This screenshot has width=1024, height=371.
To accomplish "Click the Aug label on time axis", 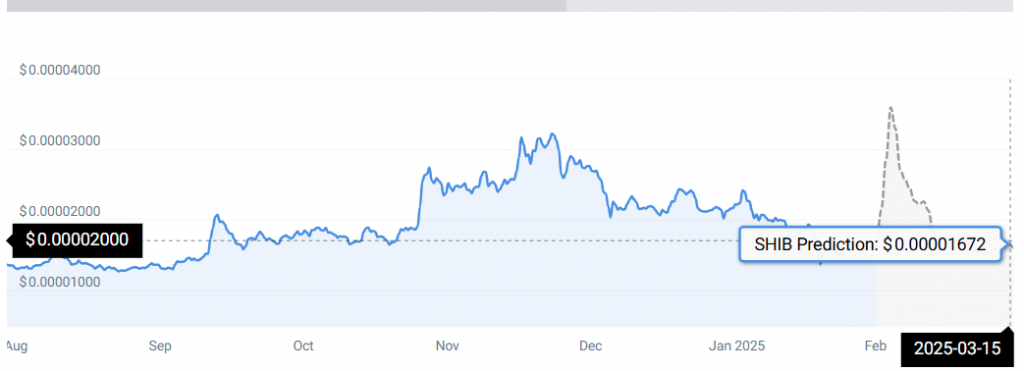I will click(x=17, y=346).
